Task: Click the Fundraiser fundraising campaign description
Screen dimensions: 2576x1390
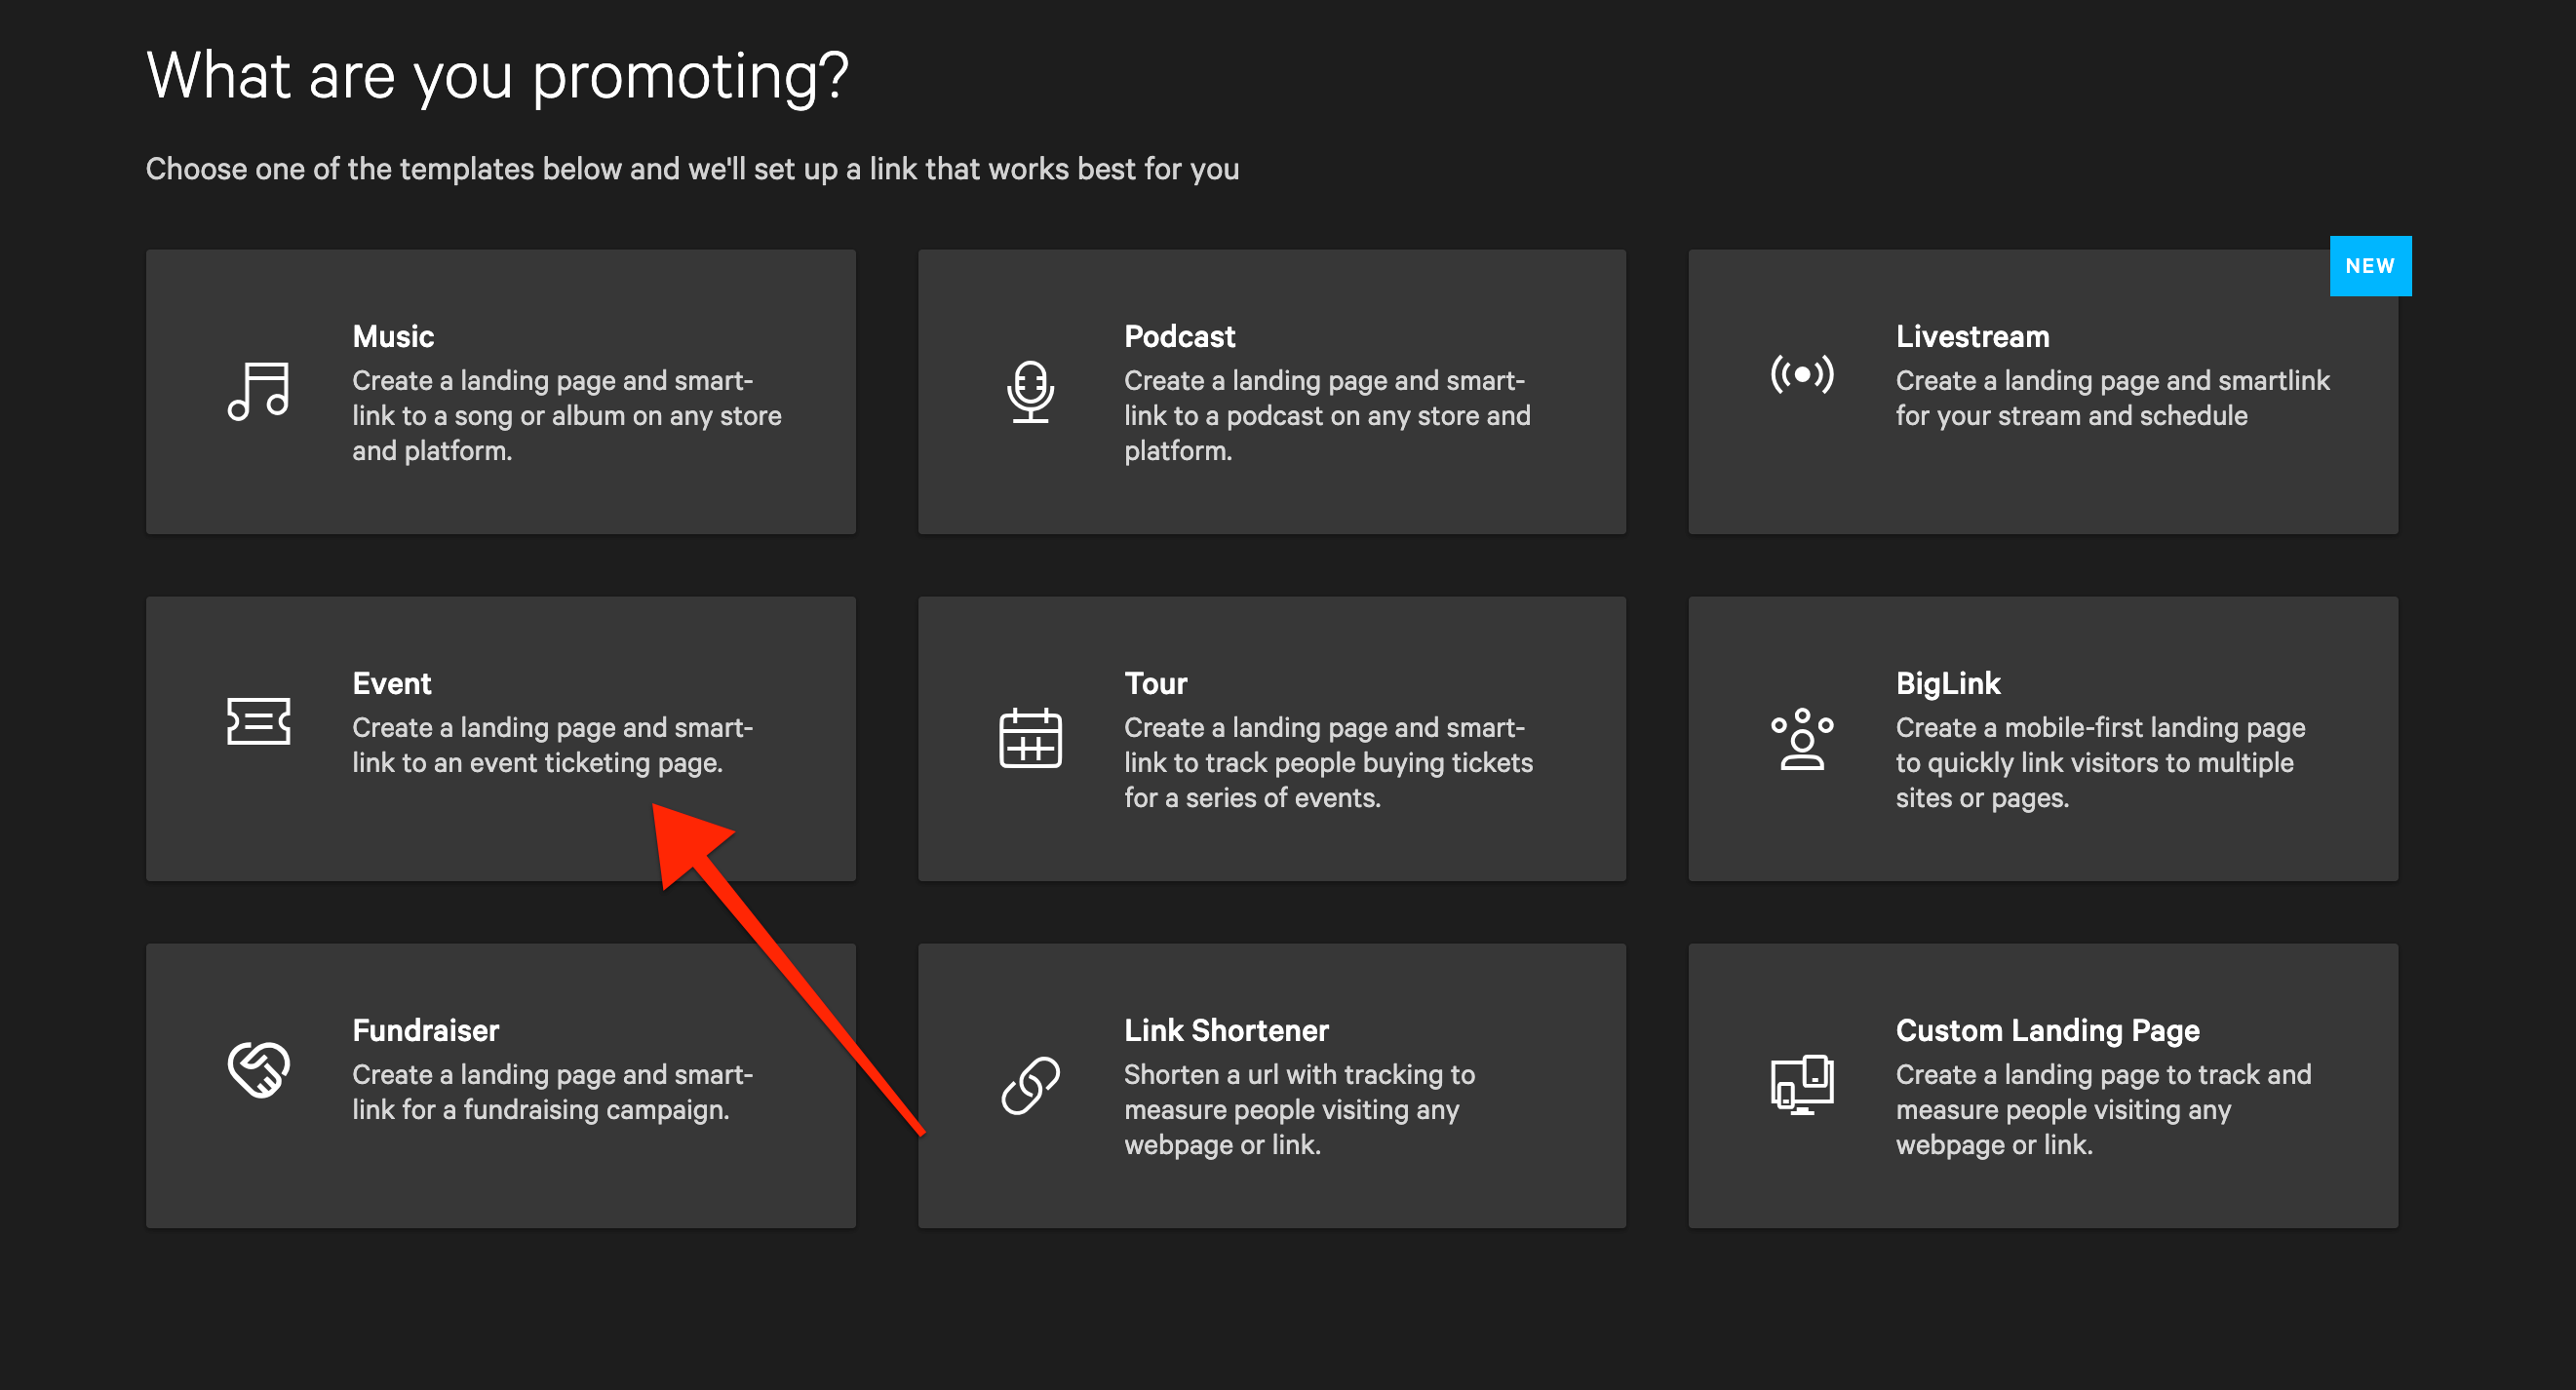Action: (x=552, y=1092)
